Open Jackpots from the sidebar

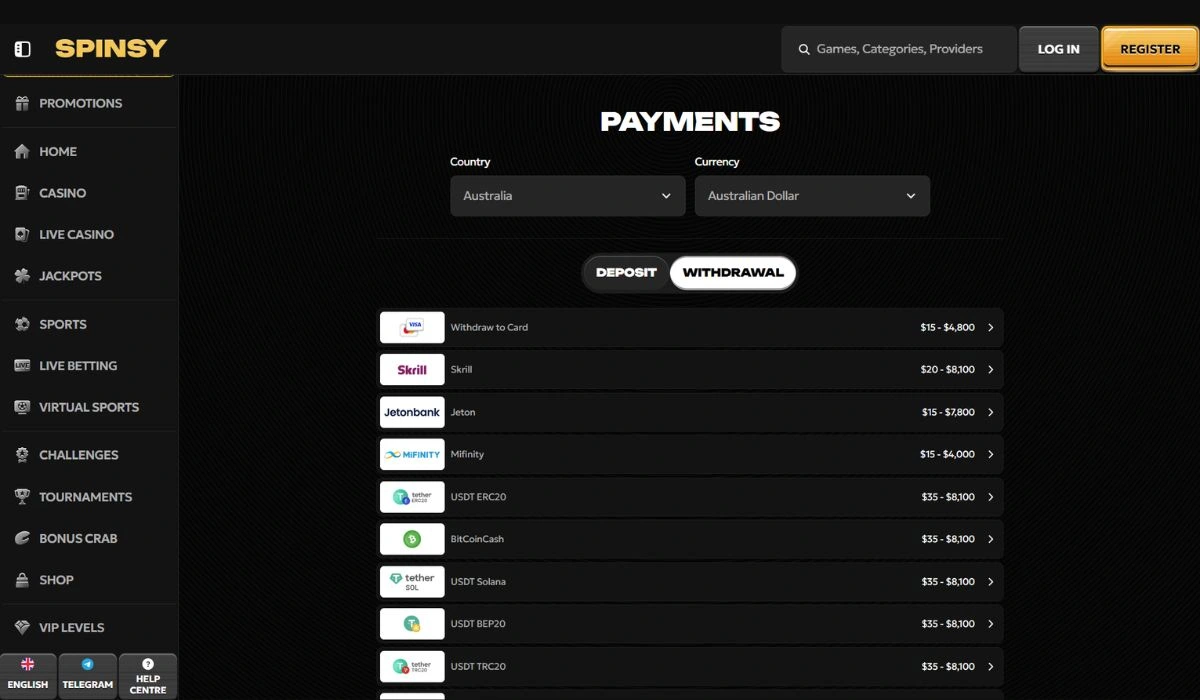point(70,276)
